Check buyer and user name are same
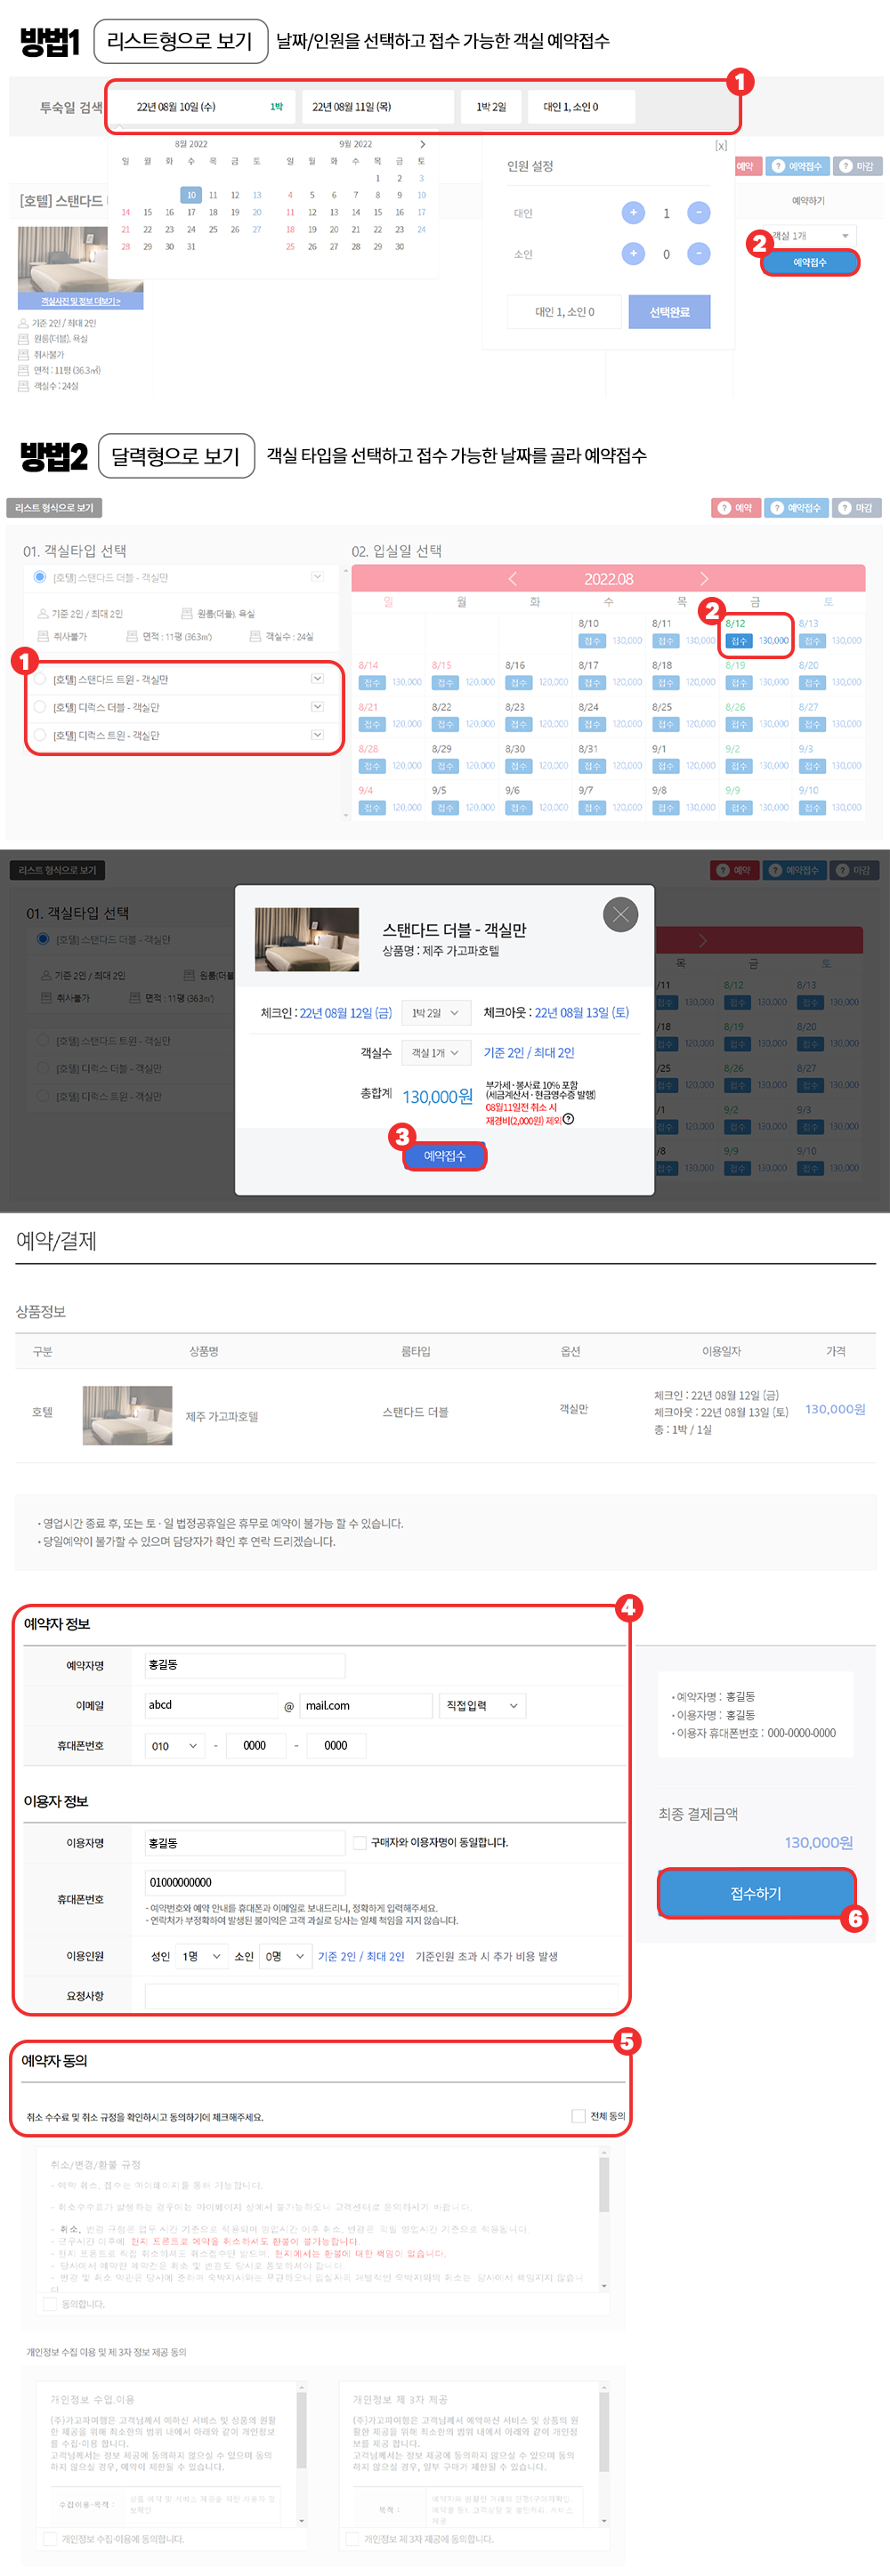Screen dimensions: 890x2576 [360, 1842]
